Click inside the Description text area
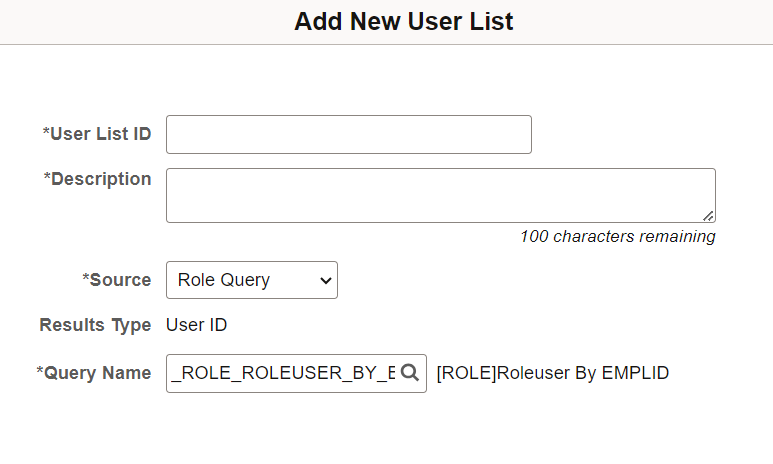 [x=441, y=195]
